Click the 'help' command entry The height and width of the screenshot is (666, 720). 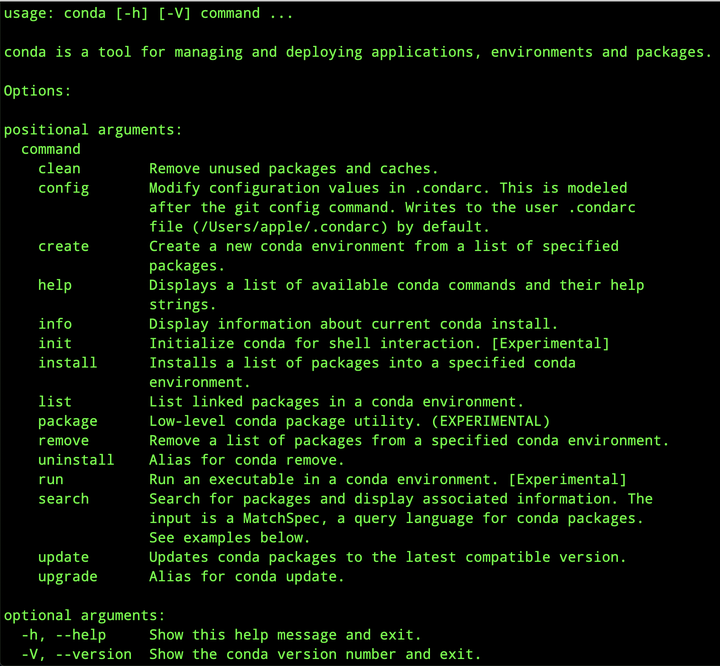[55, 285]
